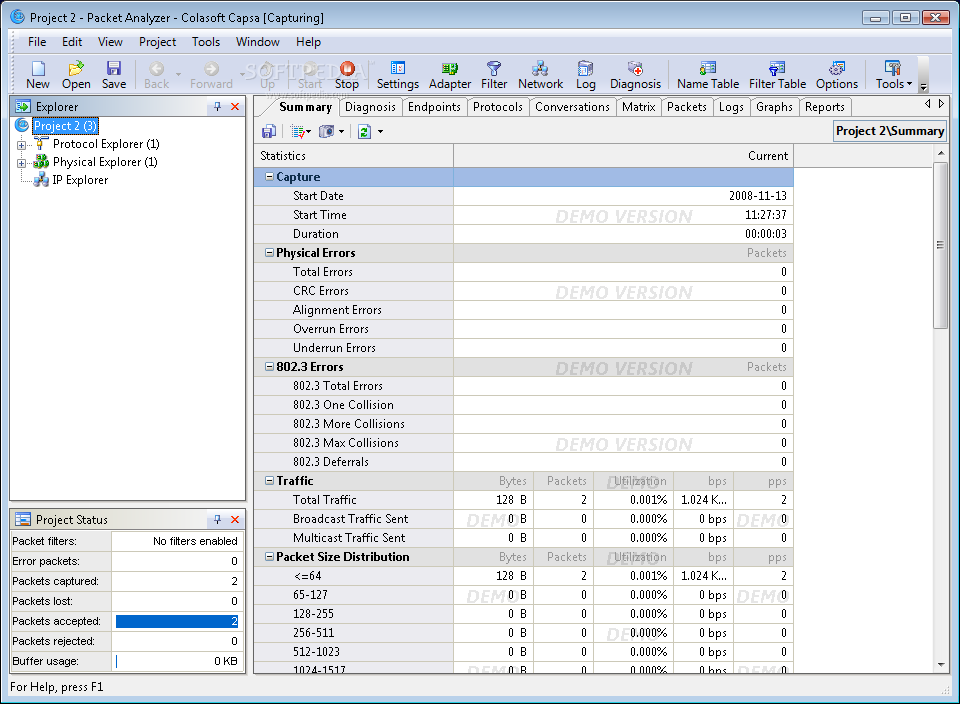Collapse the Packet Size Distribution group
The height and width of the screenshot is (704, 960).
269,556
